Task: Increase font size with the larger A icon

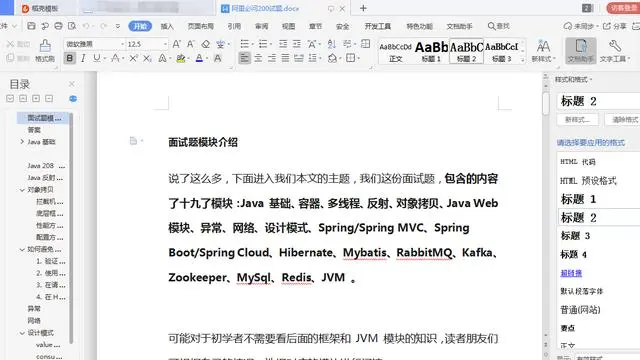Action: 176,44
